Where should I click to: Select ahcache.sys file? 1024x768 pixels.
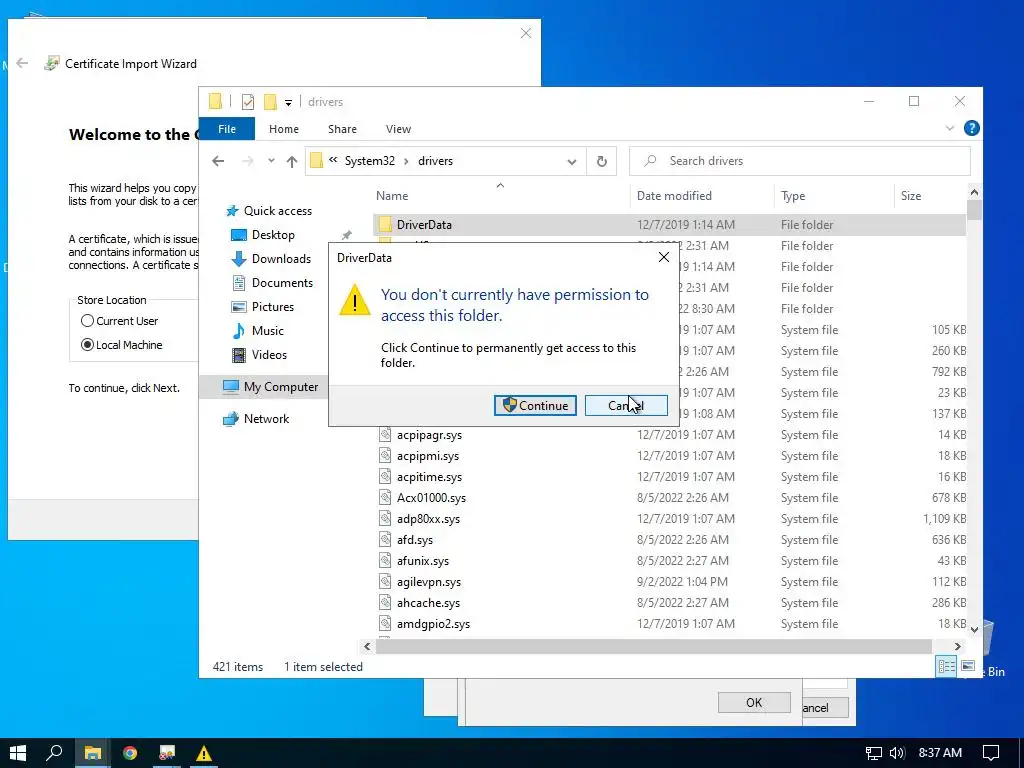click(x=428, y=602)
